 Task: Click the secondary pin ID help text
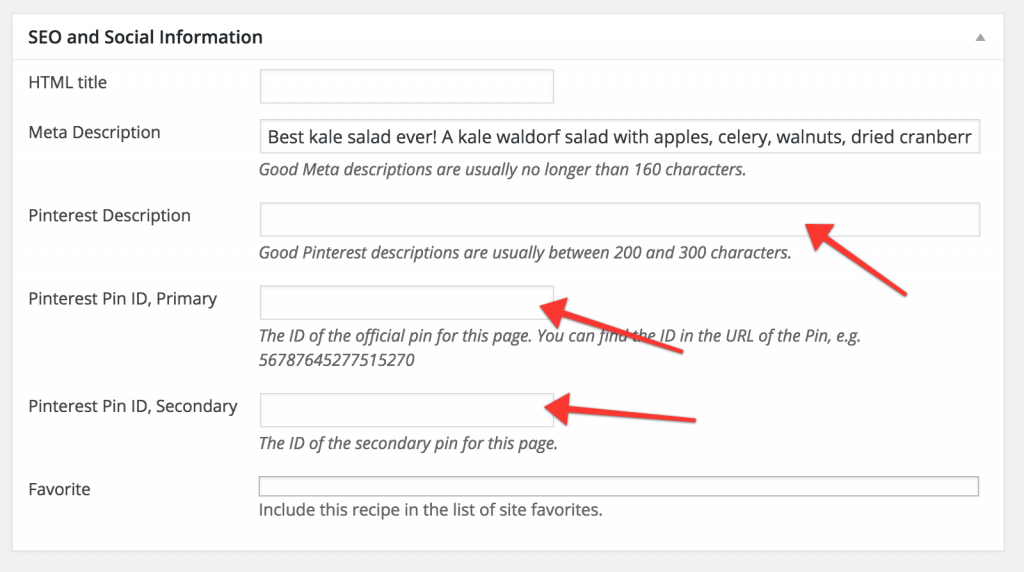pyautogui.click(x=408, y=444)
